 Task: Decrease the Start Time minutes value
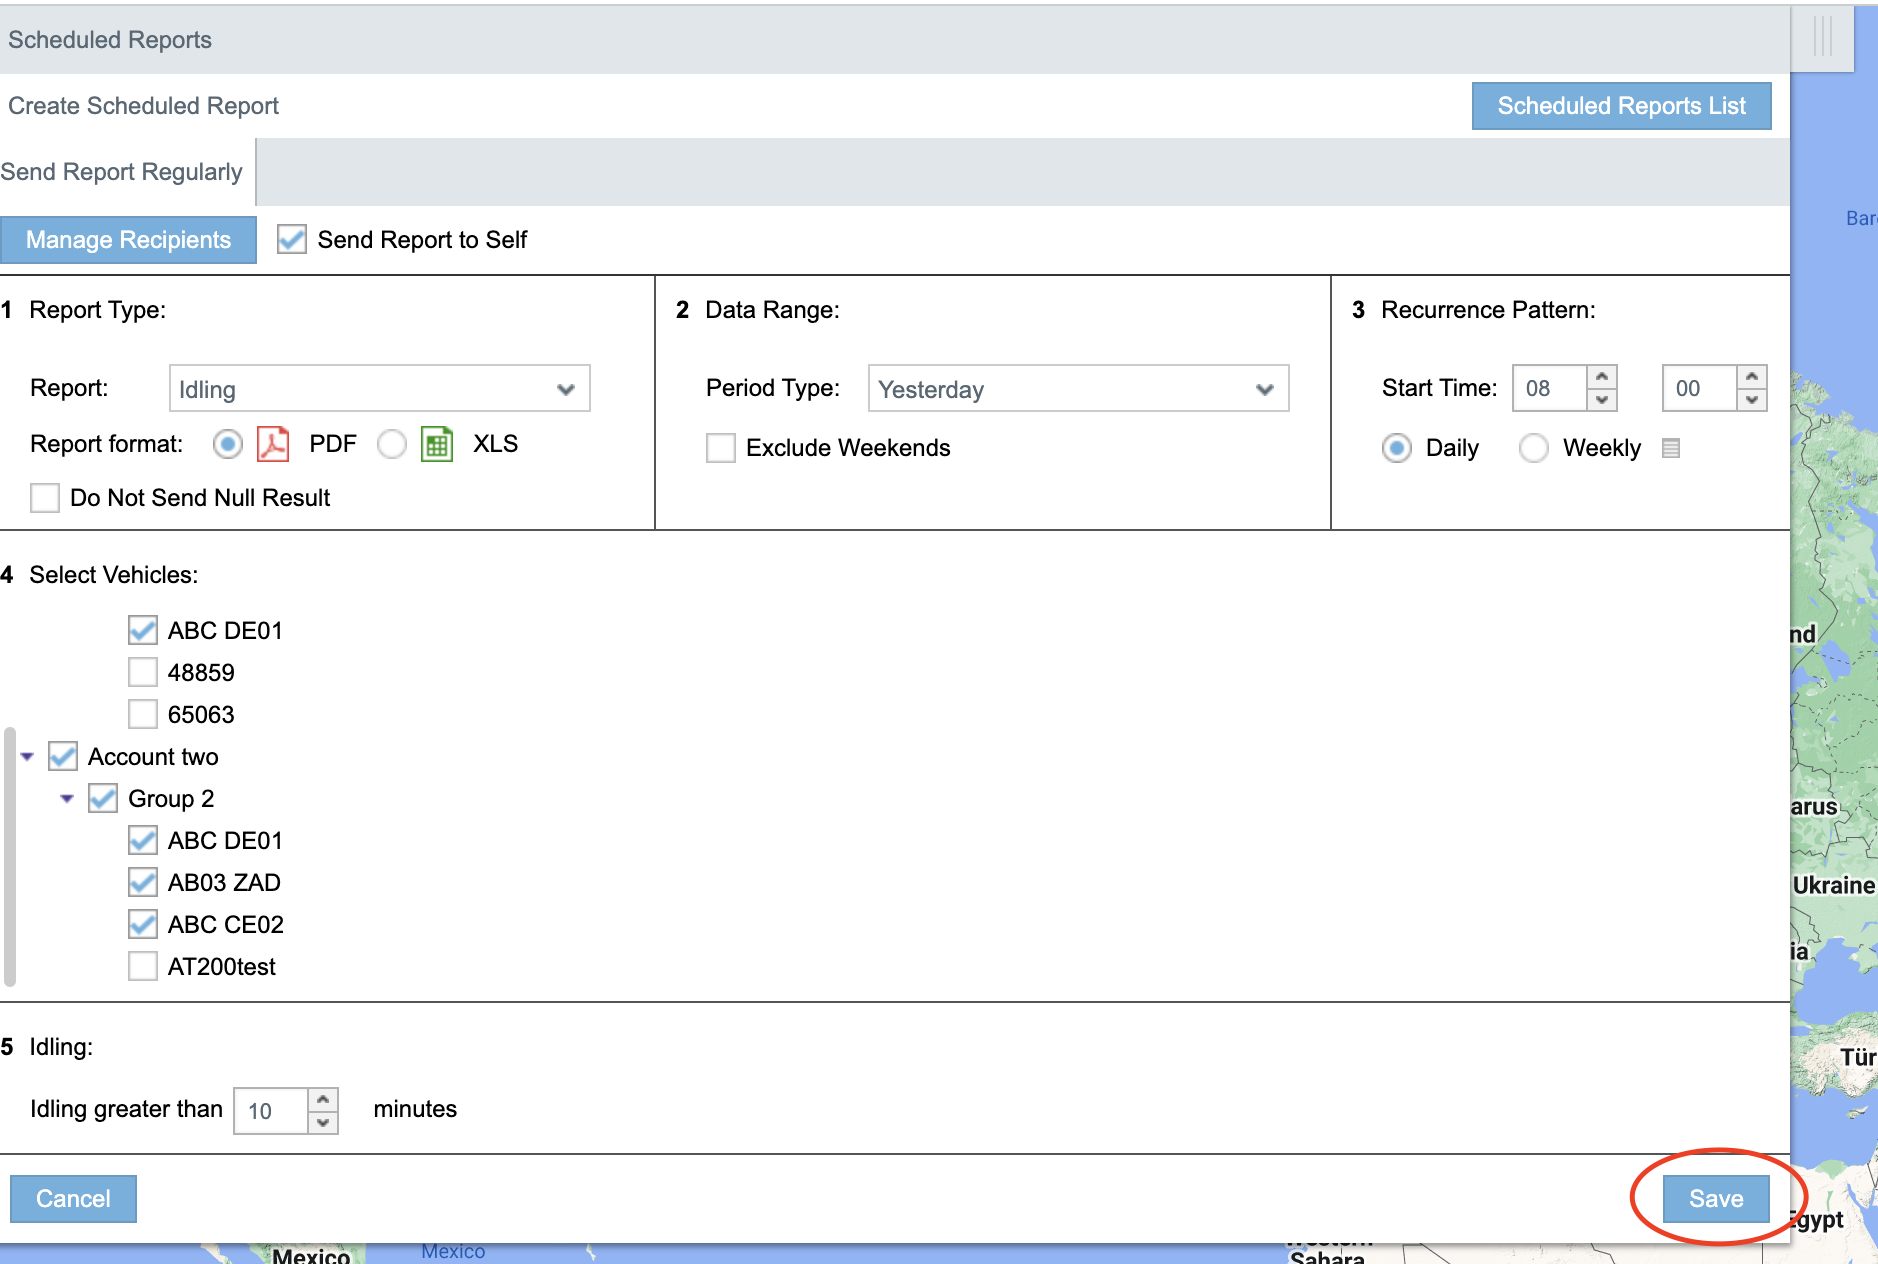point(1752,400)
